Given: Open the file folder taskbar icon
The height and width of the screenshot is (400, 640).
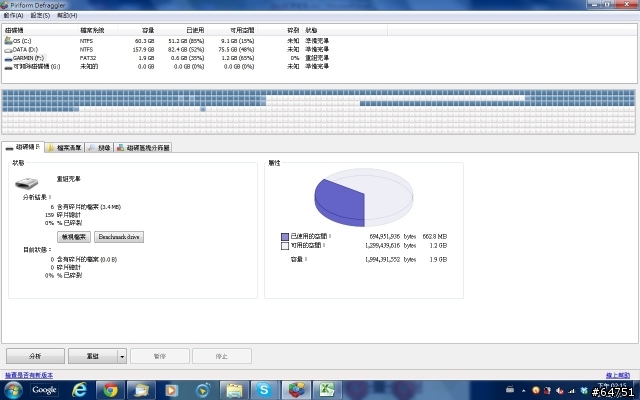Looking at the screenshot, I should pos(234,391).
